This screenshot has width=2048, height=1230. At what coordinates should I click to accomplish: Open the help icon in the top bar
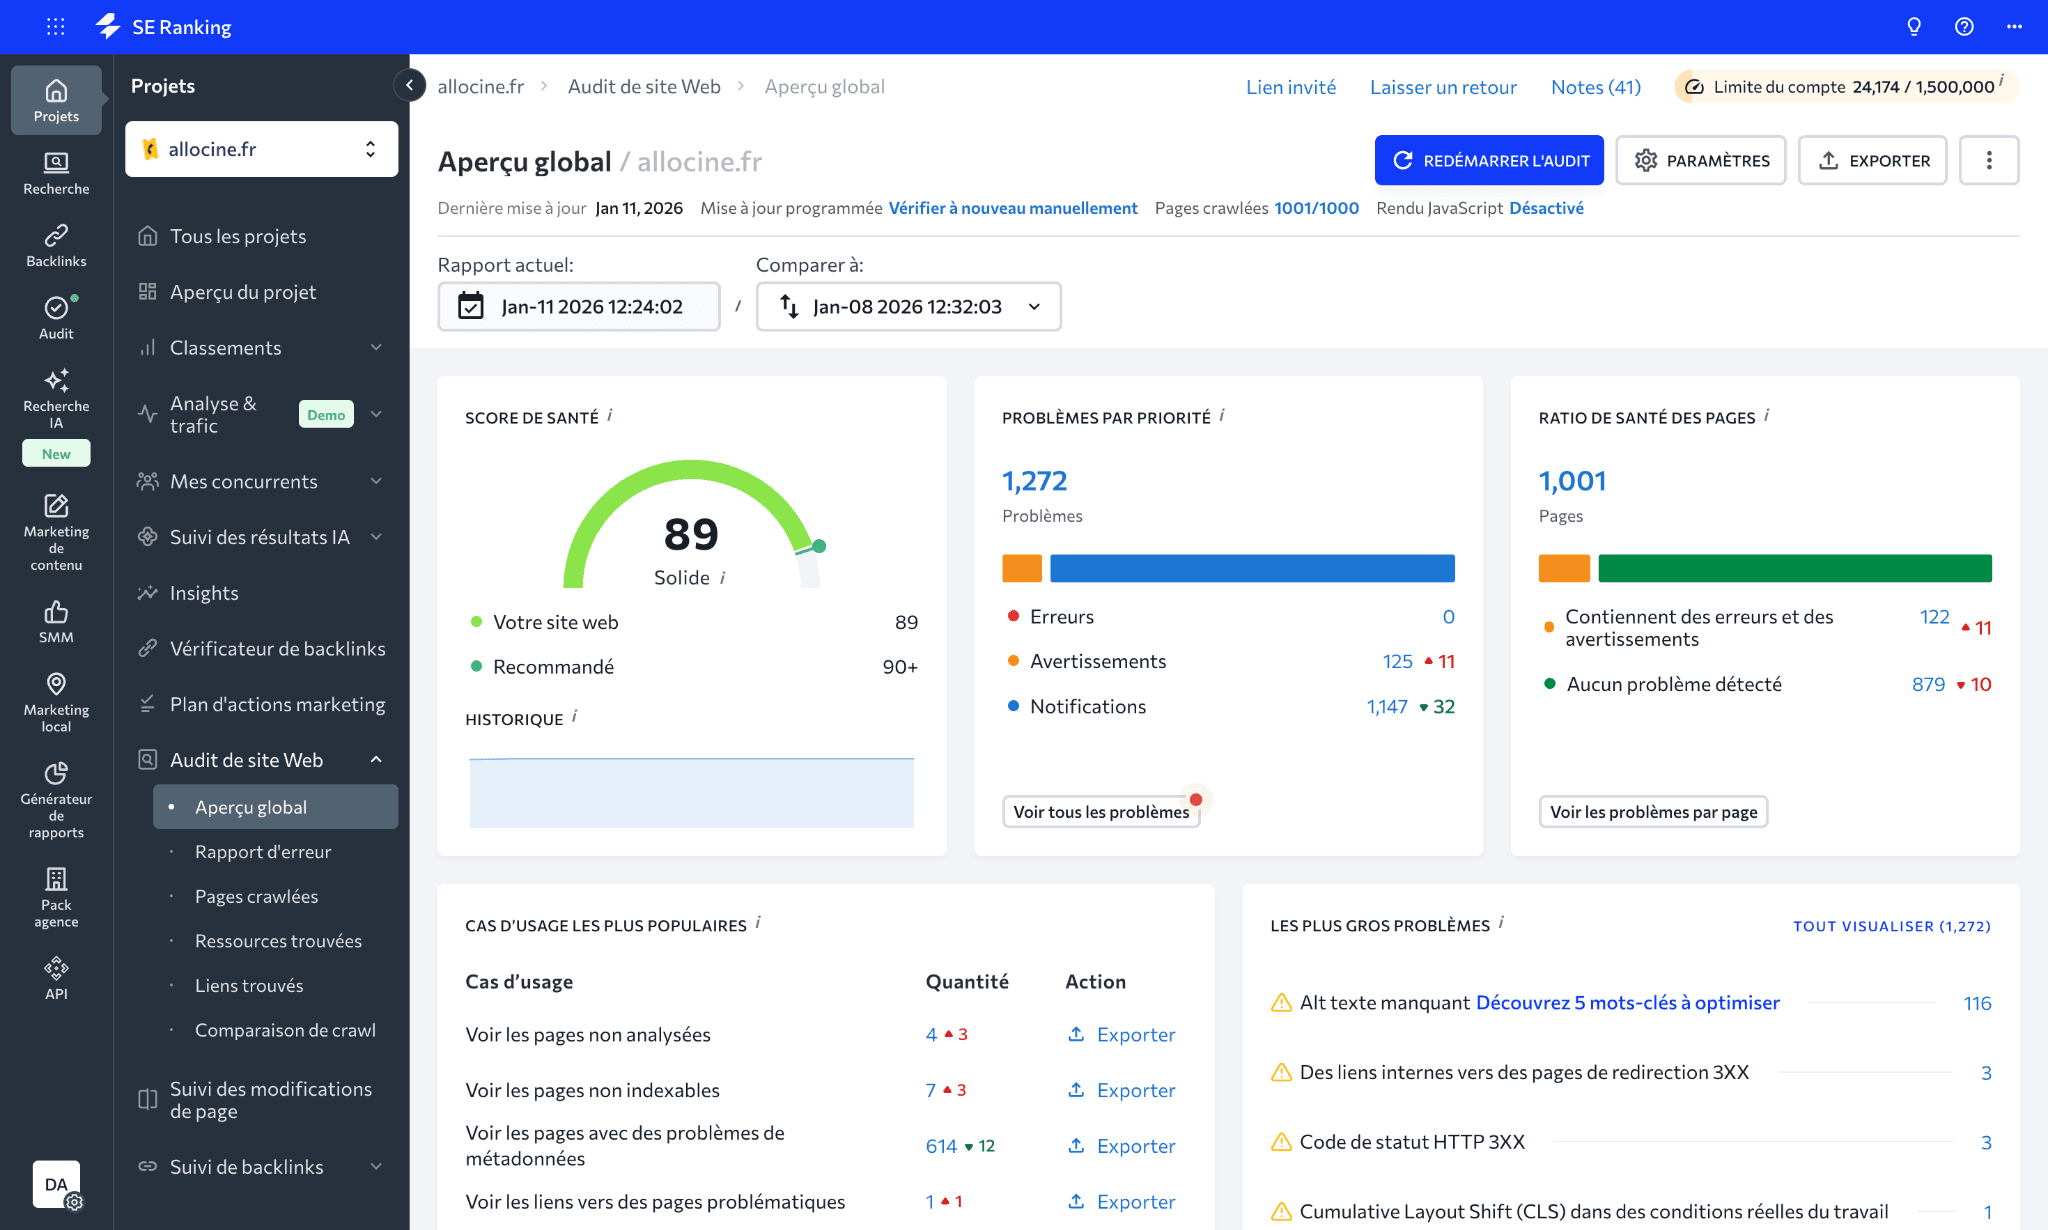(1962, 26)
